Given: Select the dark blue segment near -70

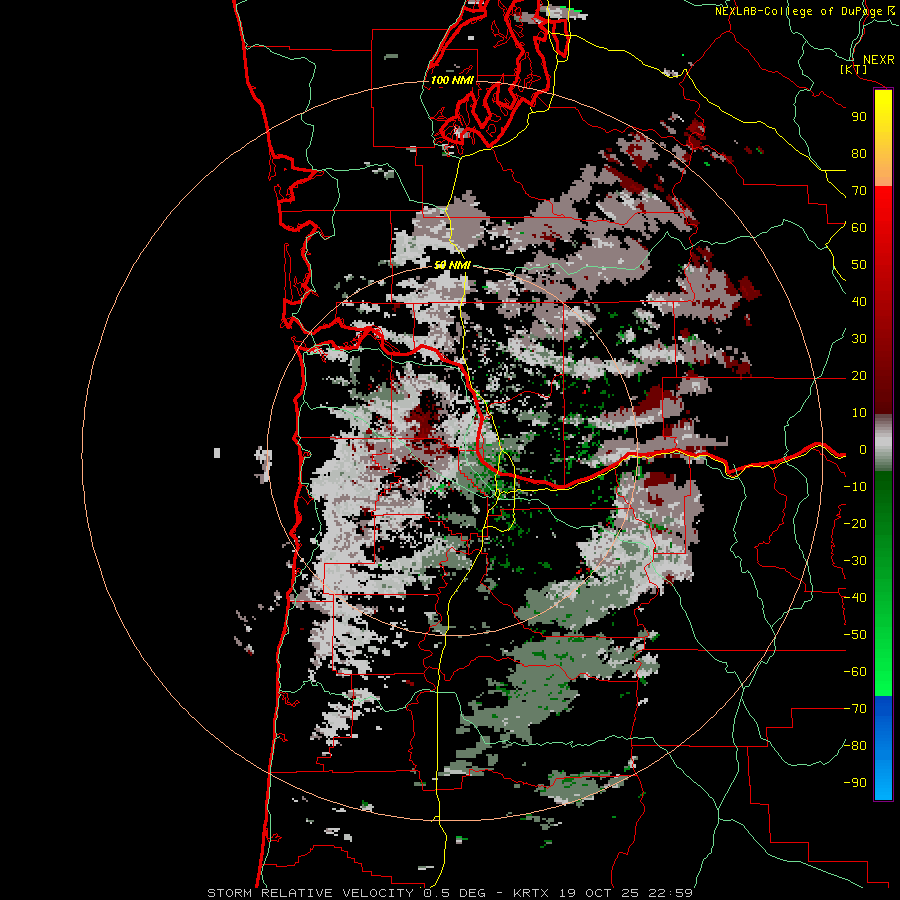Looking at the screenshot, I should (x=883, y=712).
